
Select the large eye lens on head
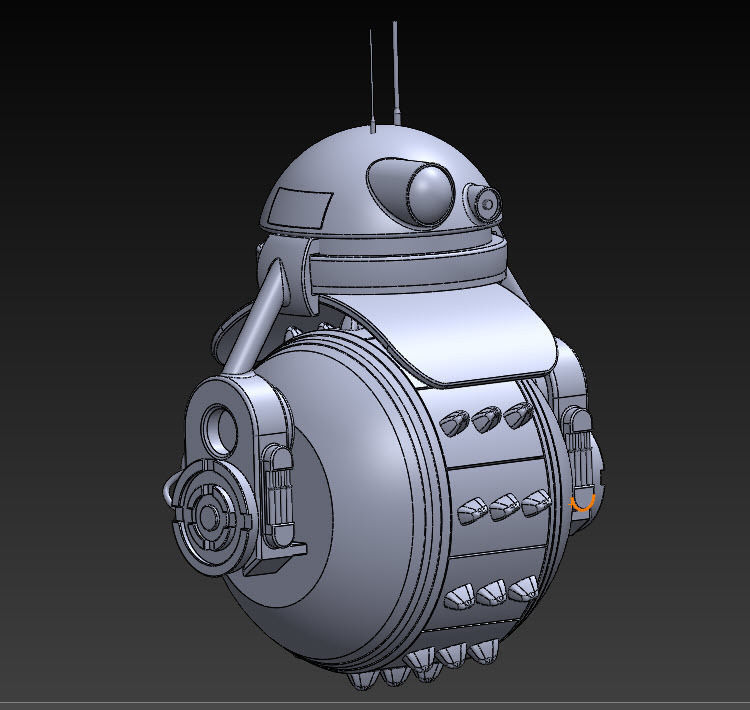click(430, 195)
